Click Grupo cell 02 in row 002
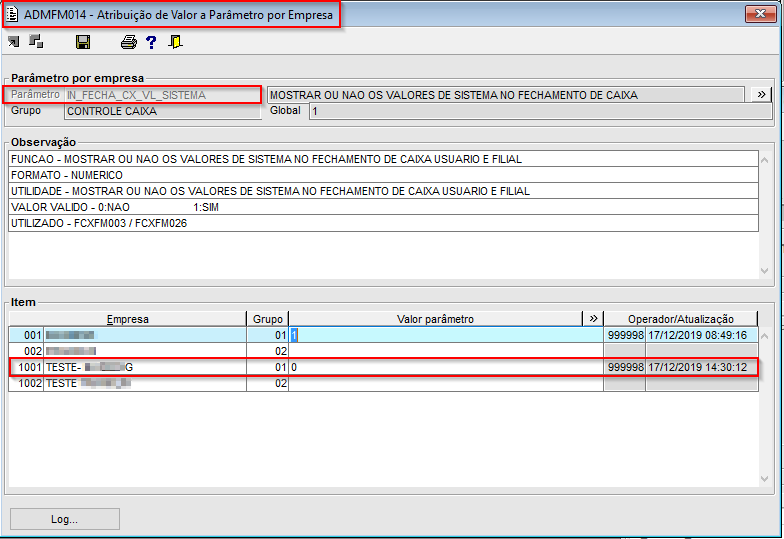The width and height of the screenshot is (784, 539). [x=268, y=351]
